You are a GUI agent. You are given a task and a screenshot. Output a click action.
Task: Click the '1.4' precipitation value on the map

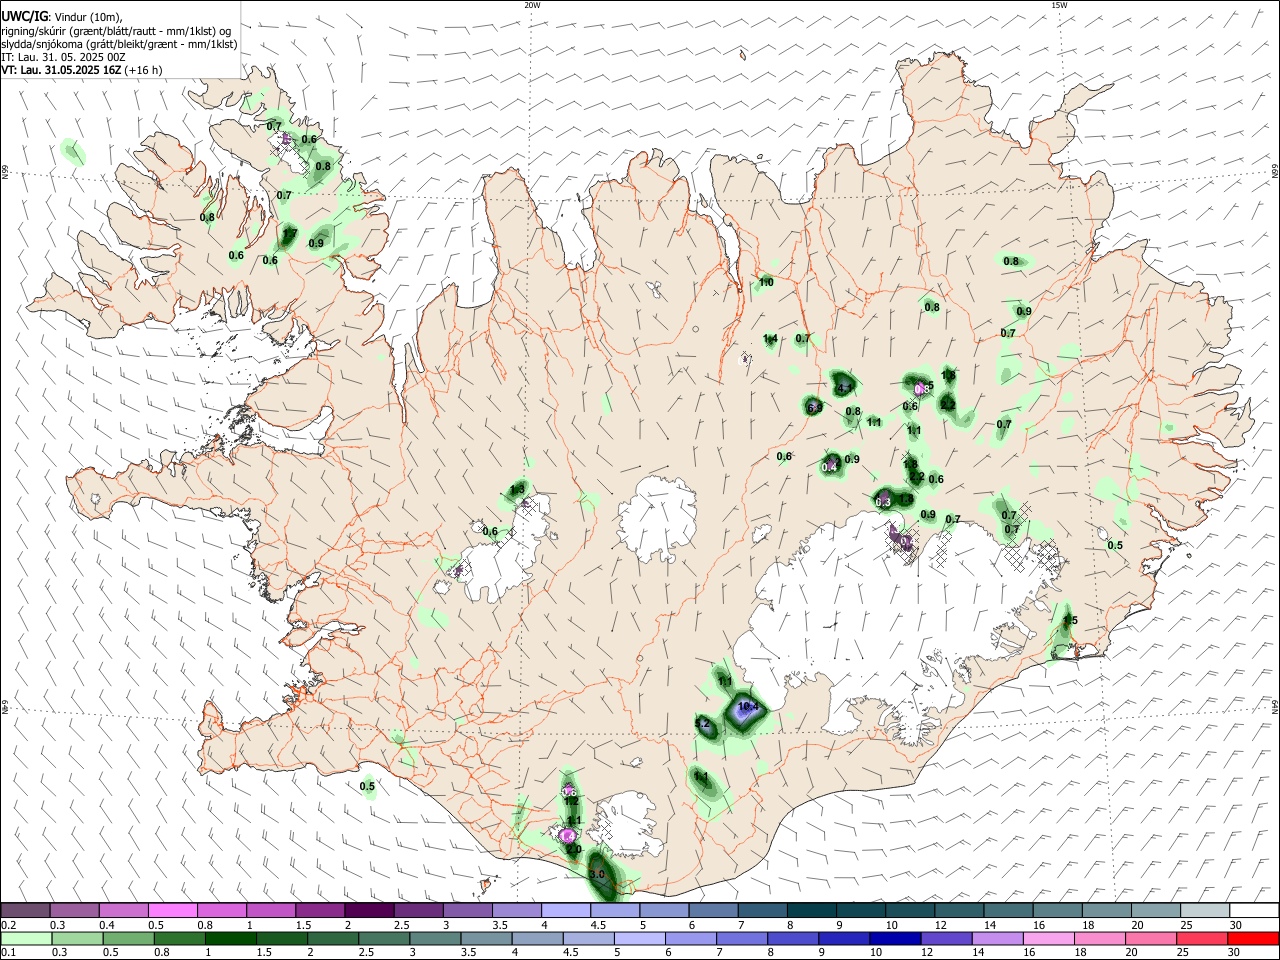770,339
